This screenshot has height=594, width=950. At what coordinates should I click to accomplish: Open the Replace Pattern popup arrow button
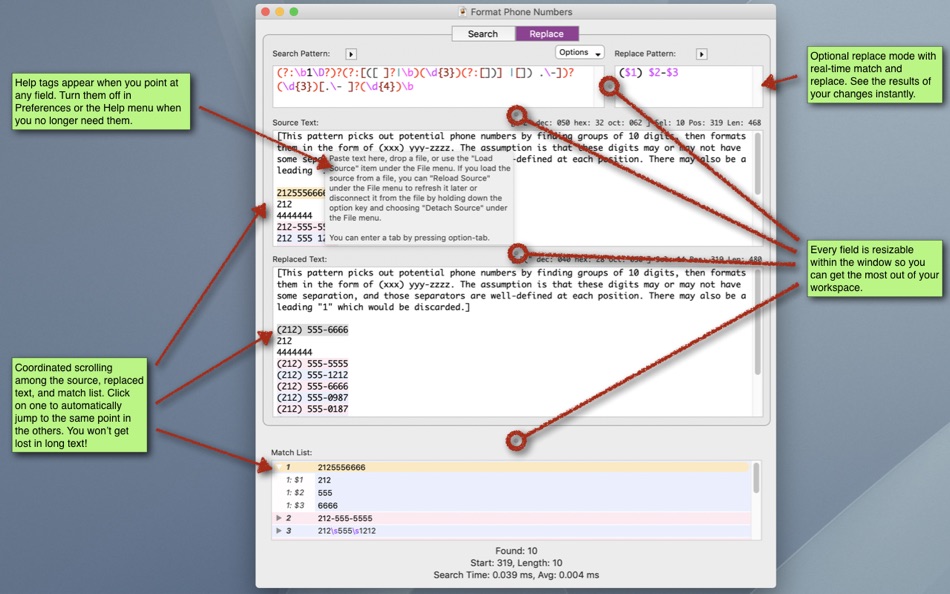(702, 54)
